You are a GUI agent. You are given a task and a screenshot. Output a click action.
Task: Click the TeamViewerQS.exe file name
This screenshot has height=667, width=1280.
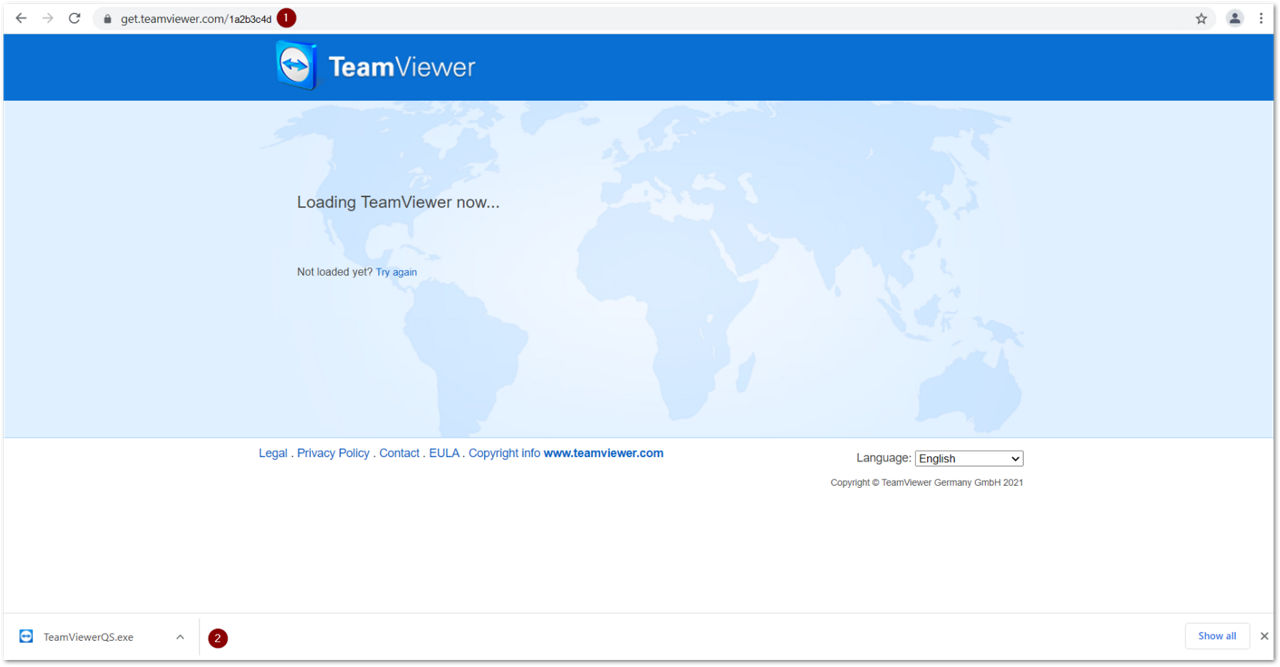88,637
